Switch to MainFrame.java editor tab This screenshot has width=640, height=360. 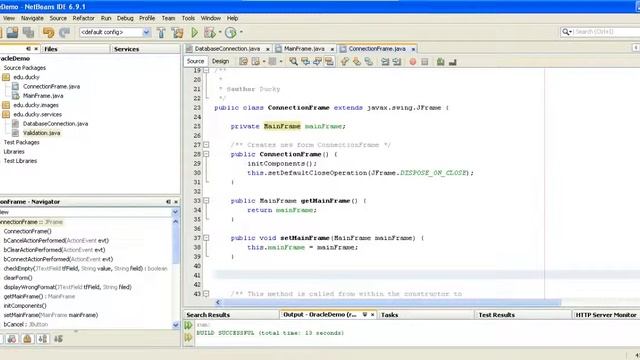(x=304, y=49)
